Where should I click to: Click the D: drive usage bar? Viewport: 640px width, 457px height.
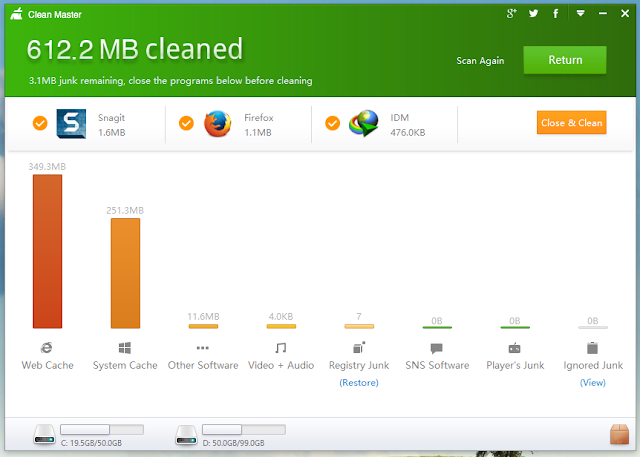click(244, 429)
